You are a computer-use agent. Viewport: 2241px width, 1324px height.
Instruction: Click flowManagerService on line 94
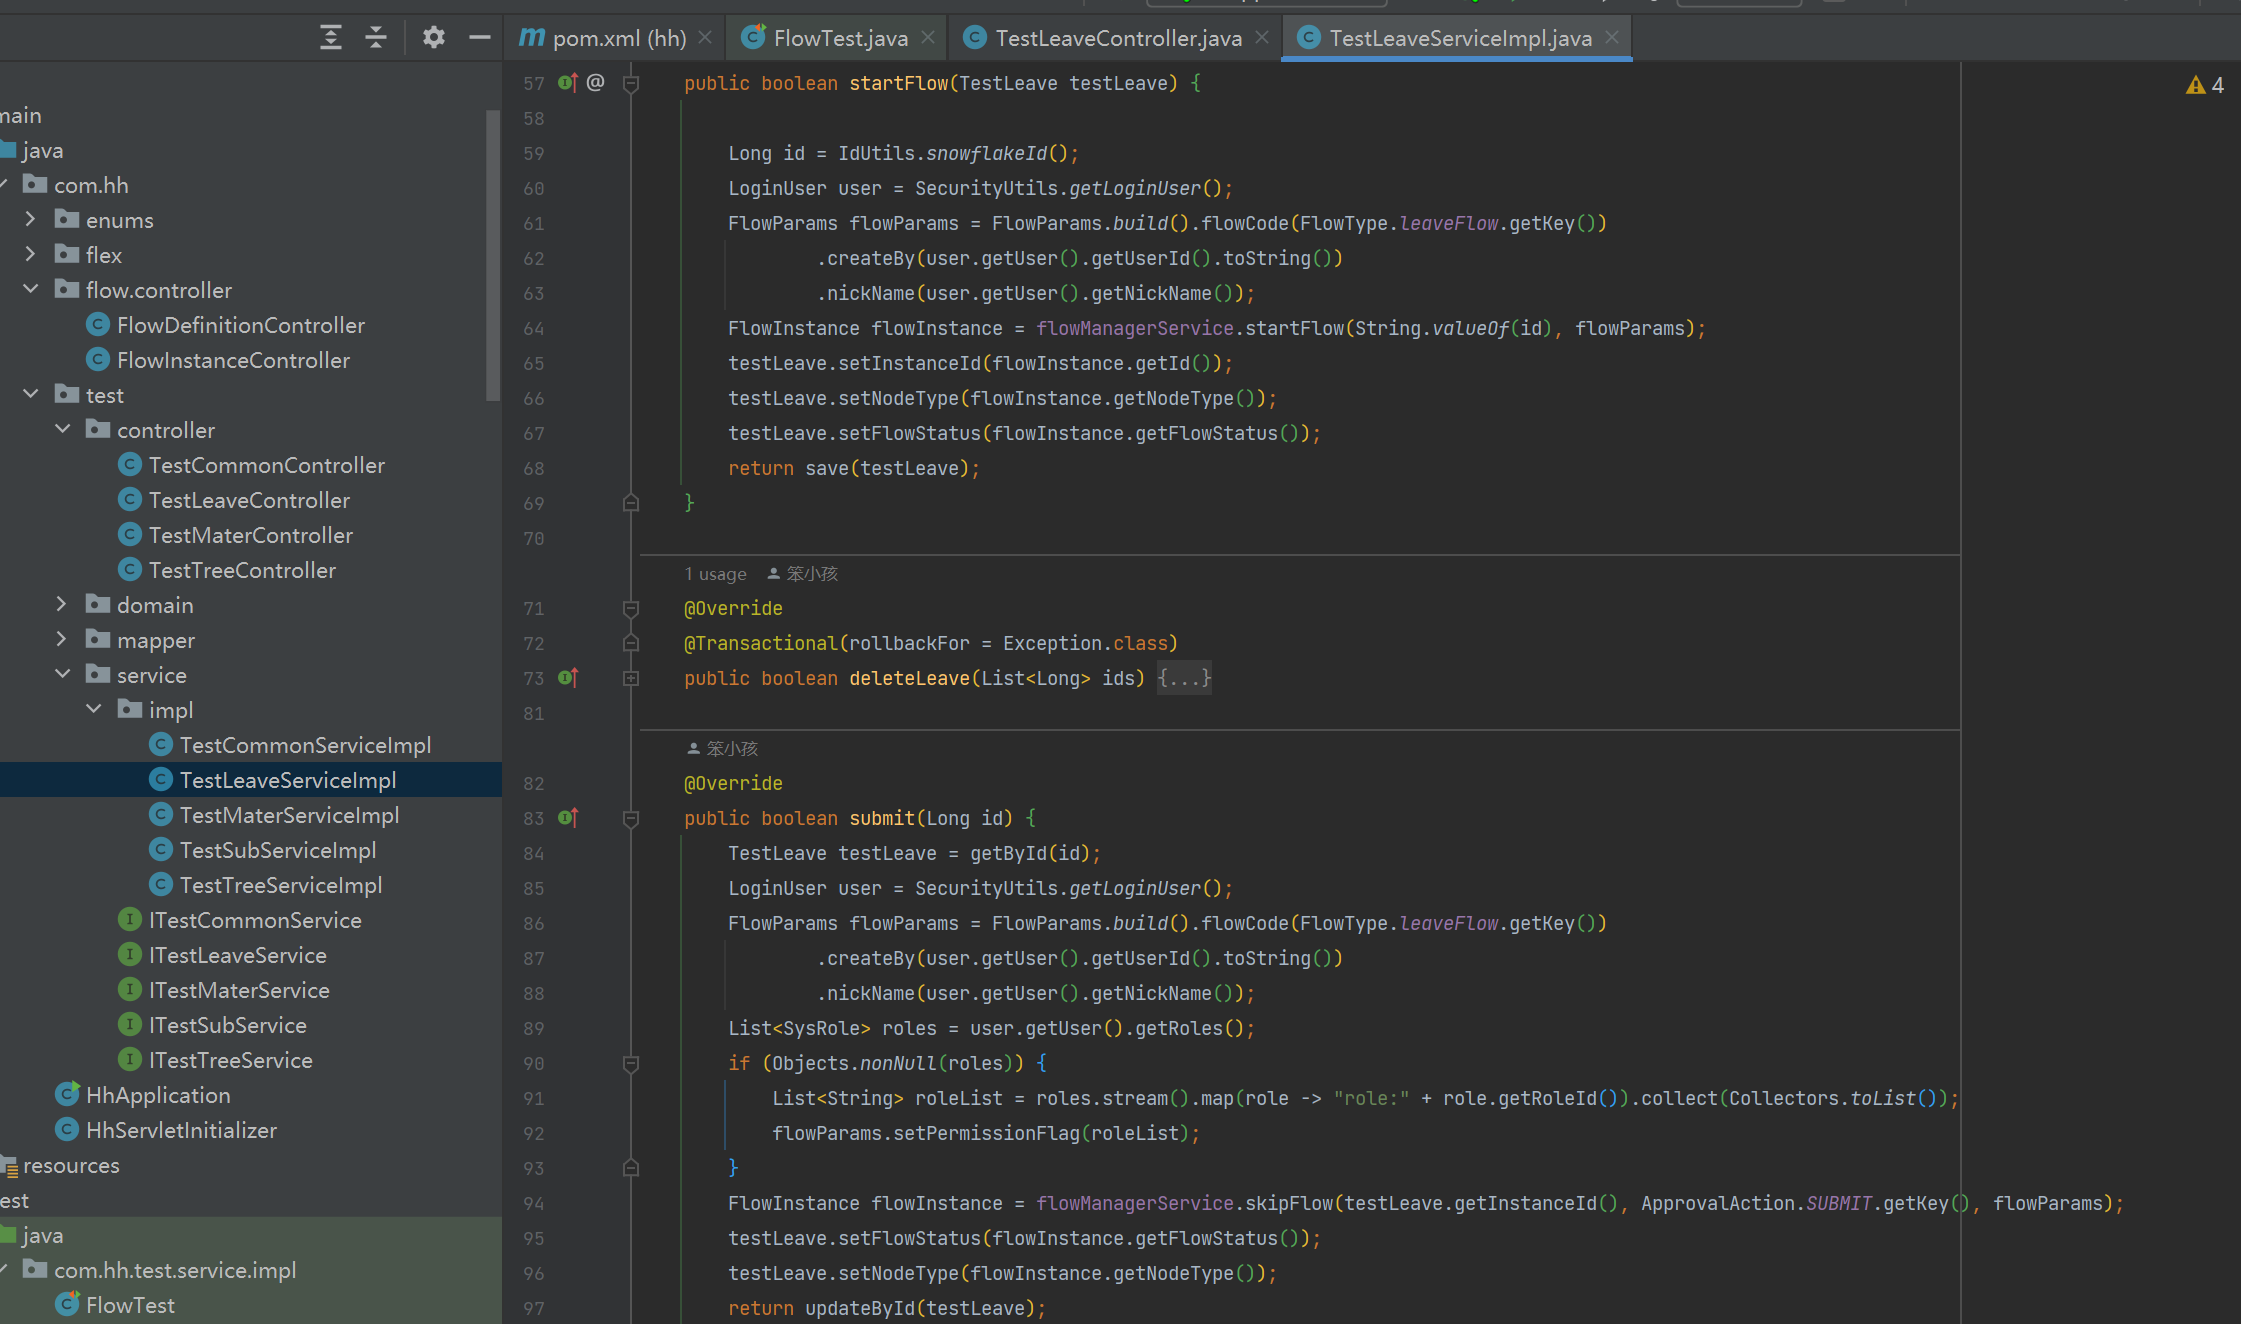point(1135,1203)
